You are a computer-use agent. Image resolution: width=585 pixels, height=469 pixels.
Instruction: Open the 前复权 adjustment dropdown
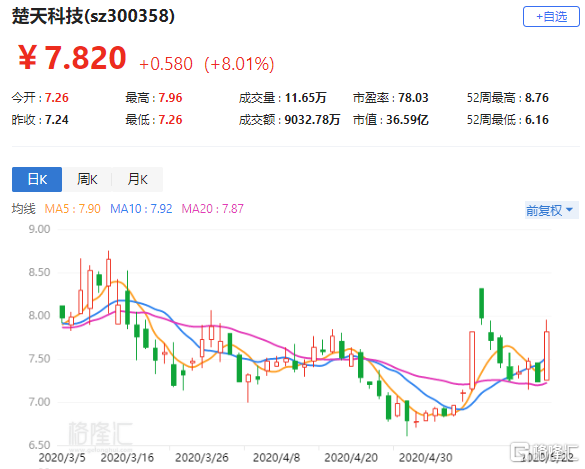(551, 210)
